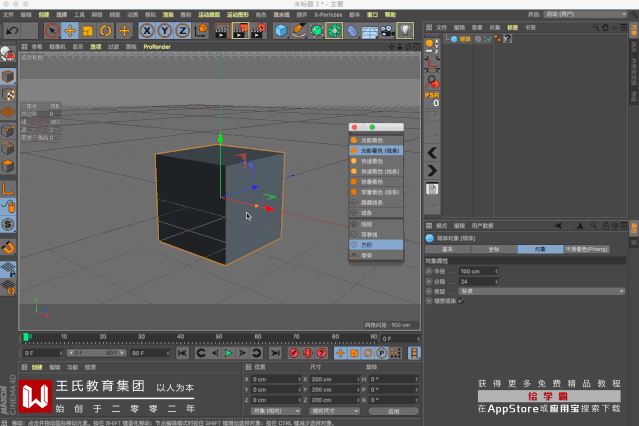
Task: Click the Undo arrow icon
Action: 12,31
